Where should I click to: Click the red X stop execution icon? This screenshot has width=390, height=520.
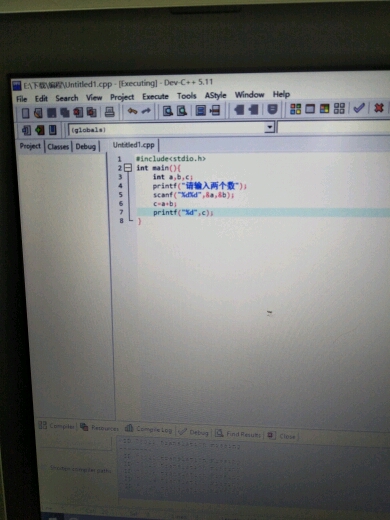point(379,108)
